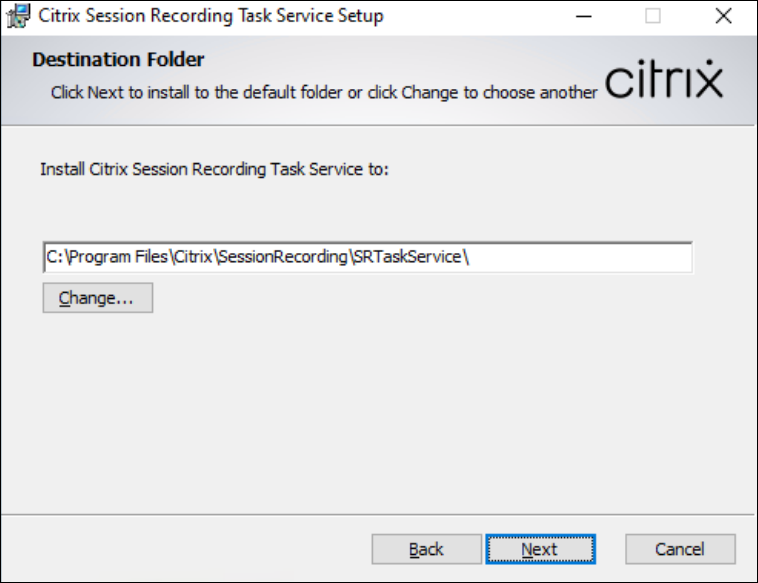758x583 pixels.
Task: Open Change... to pick another folder
Action: tap(97, 298)
